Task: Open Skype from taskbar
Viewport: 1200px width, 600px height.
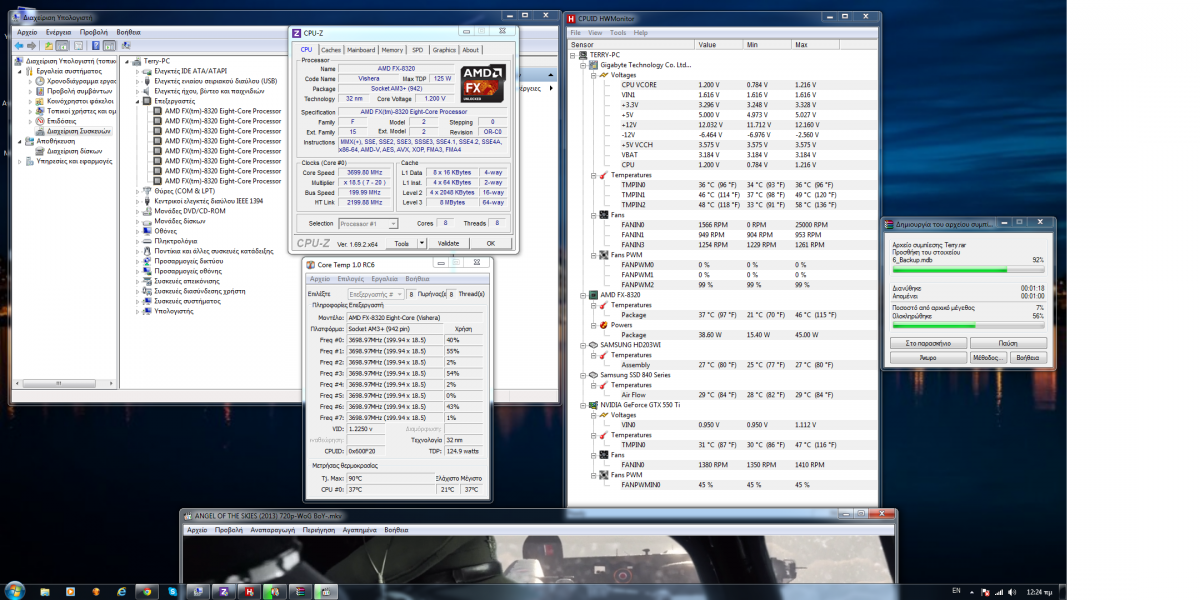Action: (x=173, y=592)
